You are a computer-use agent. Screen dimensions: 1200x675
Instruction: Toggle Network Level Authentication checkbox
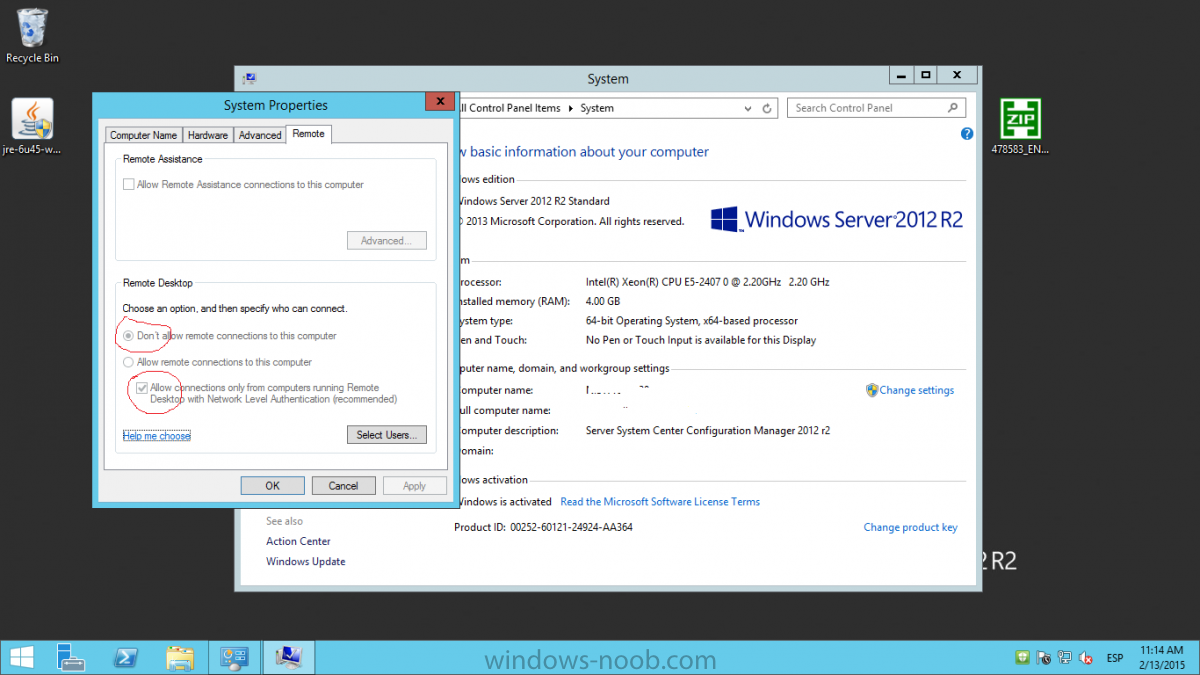coord(142,388)
